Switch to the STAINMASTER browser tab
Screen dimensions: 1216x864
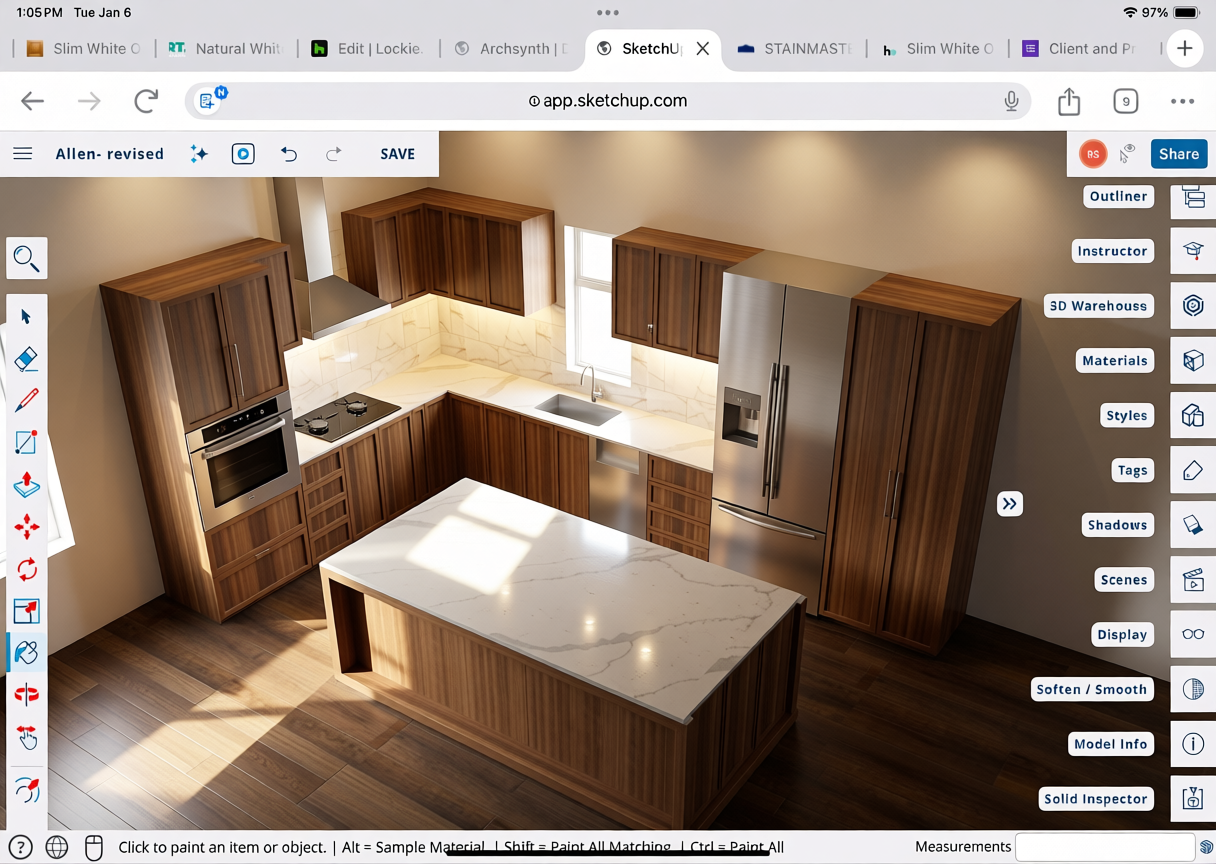[x=795, y=49]
